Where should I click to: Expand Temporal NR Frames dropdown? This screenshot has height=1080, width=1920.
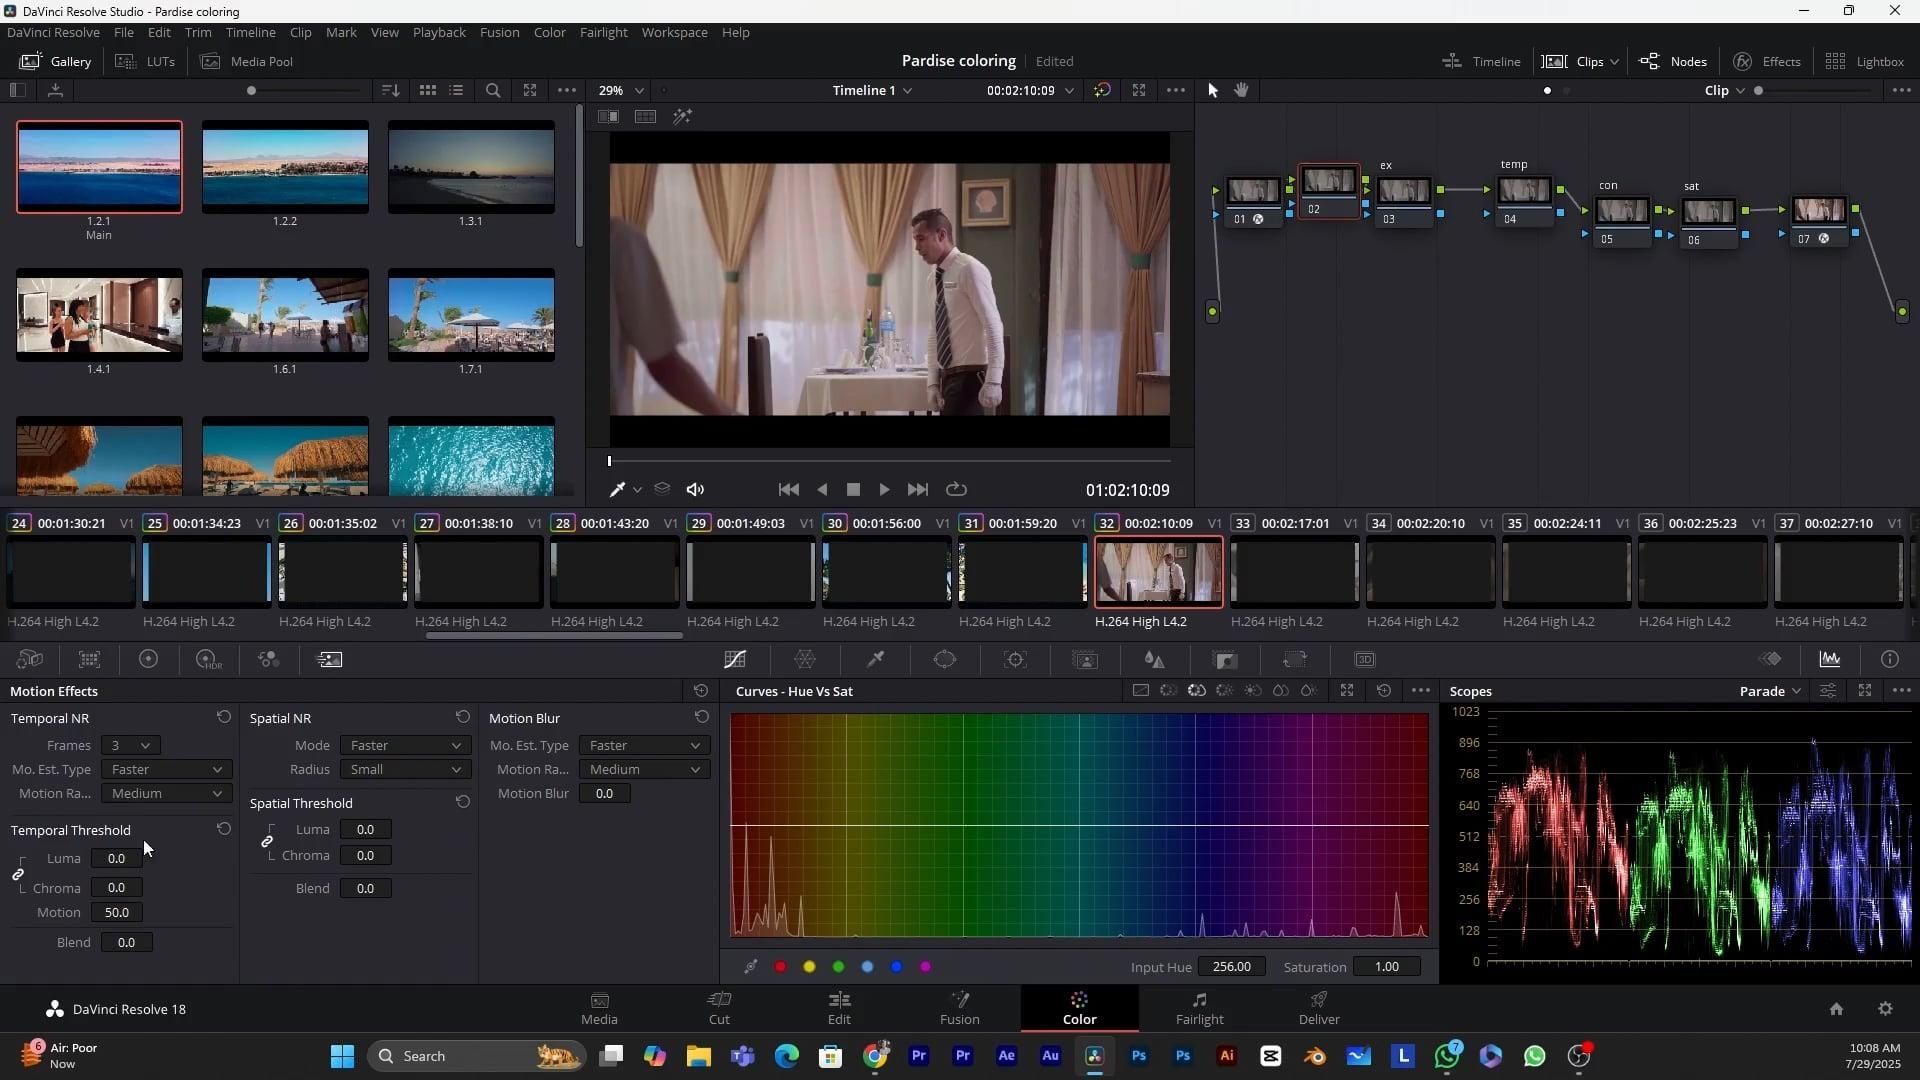tap(130, 746)
